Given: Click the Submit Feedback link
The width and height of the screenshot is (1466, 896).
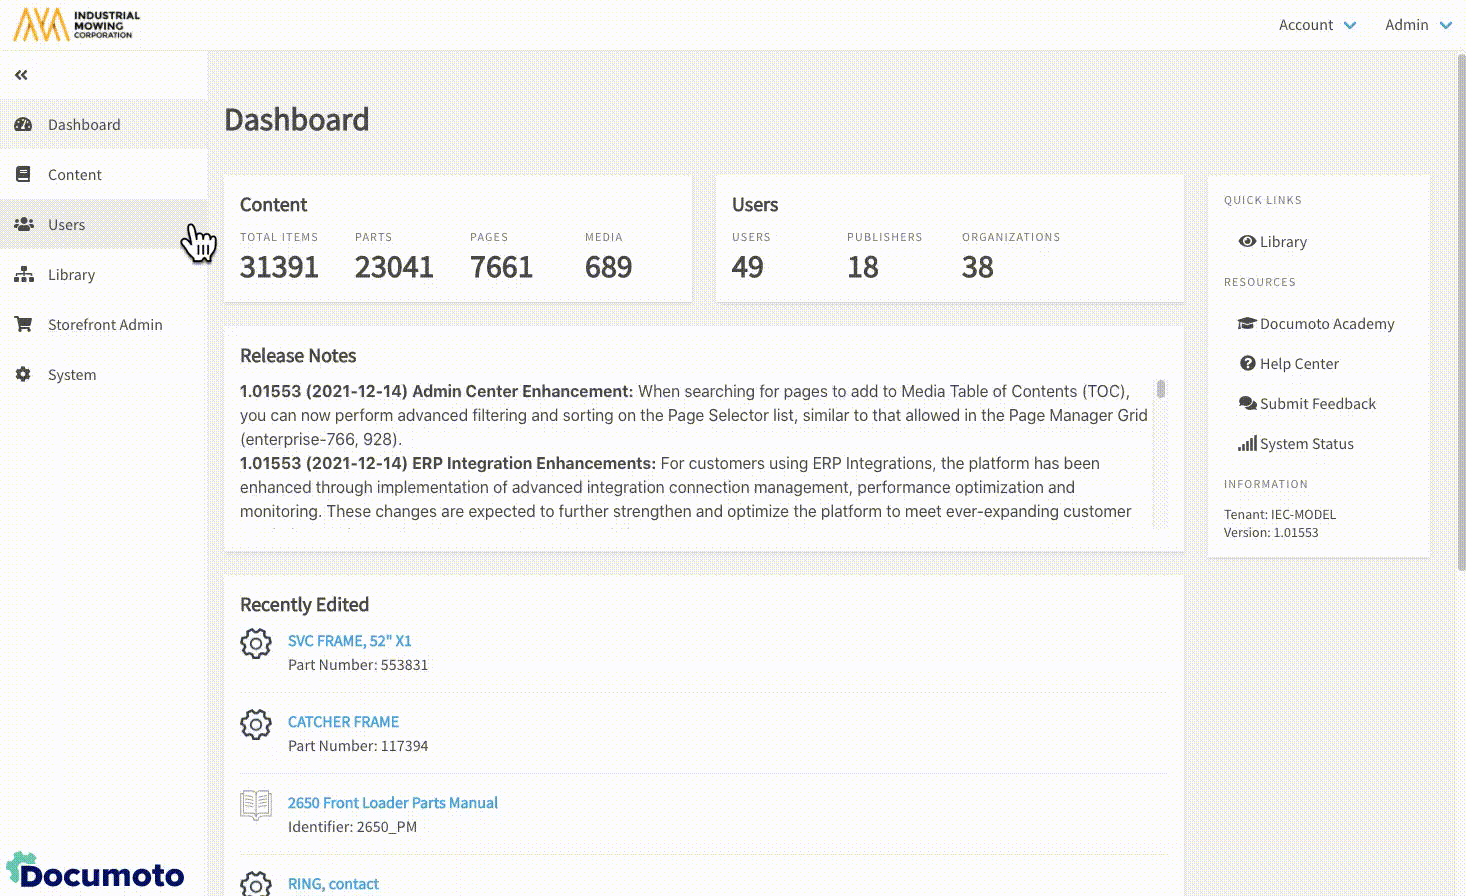Looking at the screenshot, I should coord(1317,404).
